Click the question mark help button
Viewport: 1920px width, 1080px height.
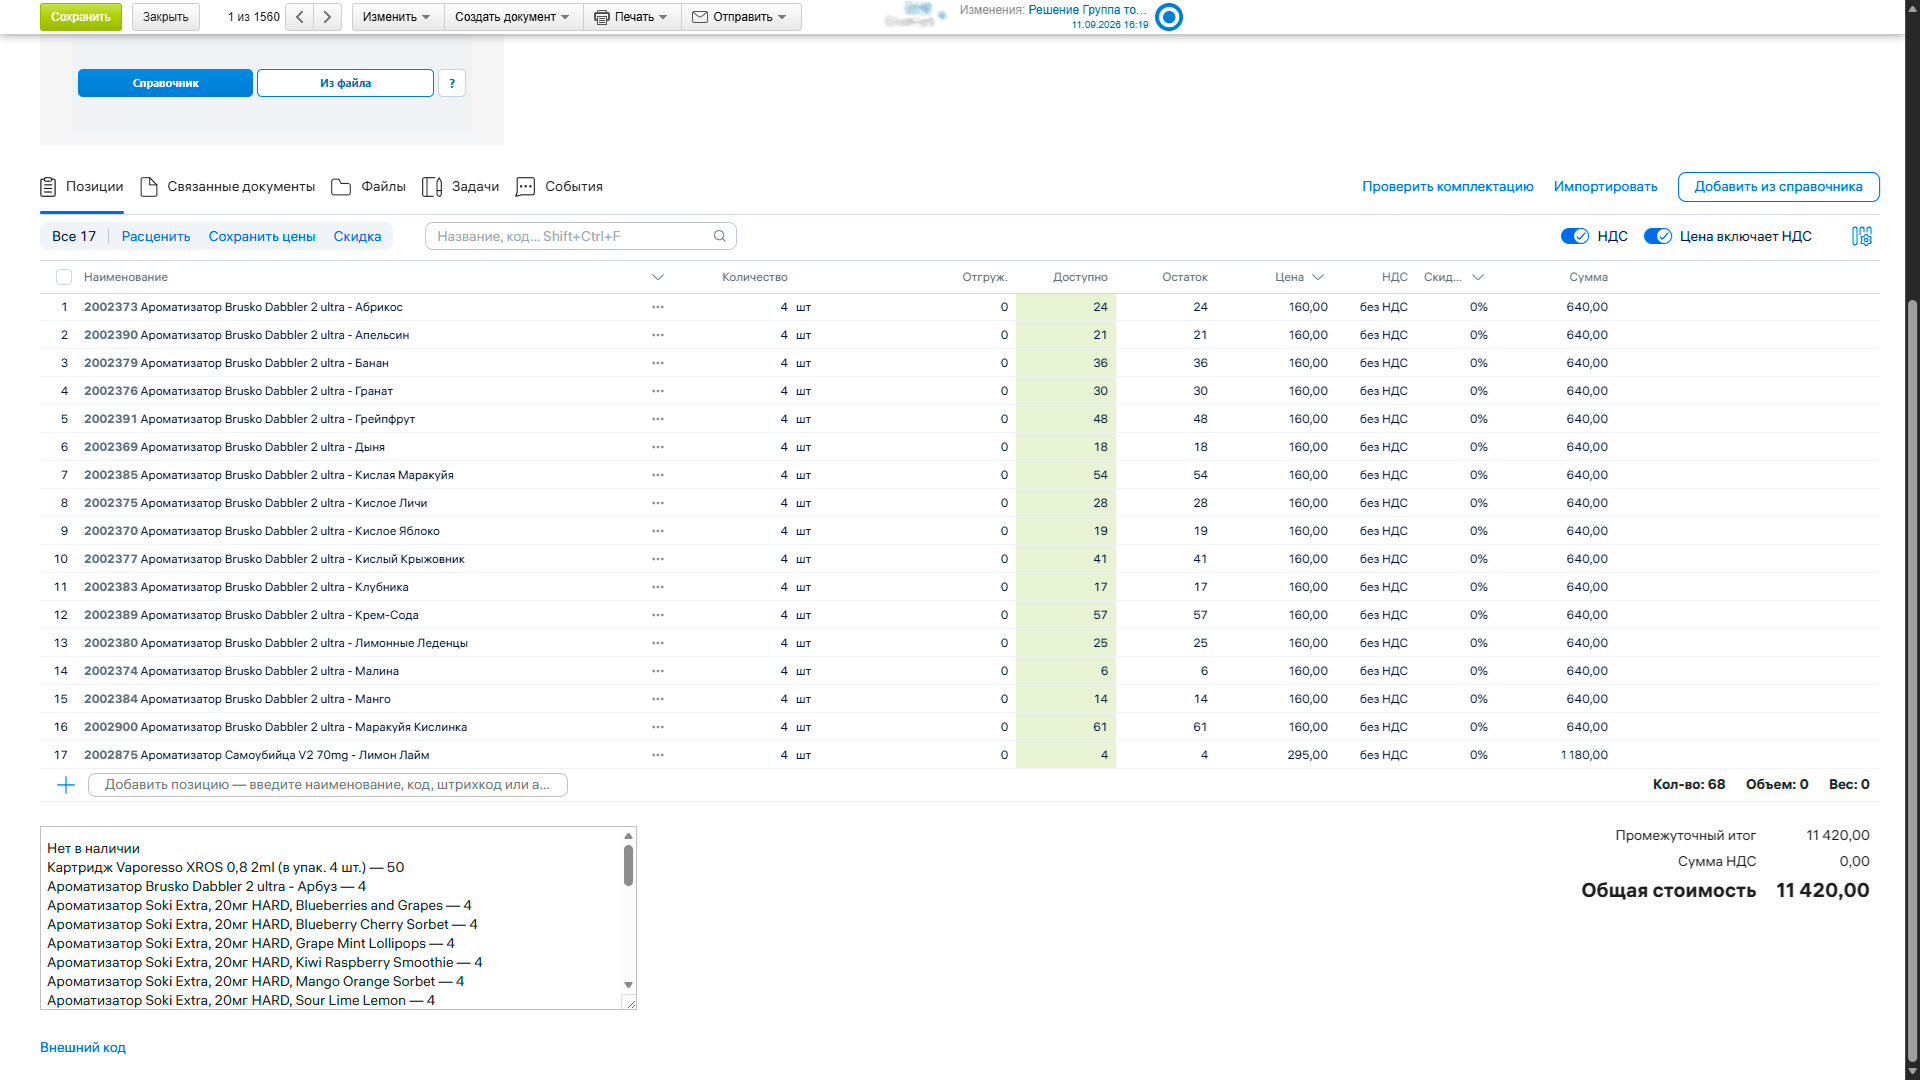[x=452, y=83]
